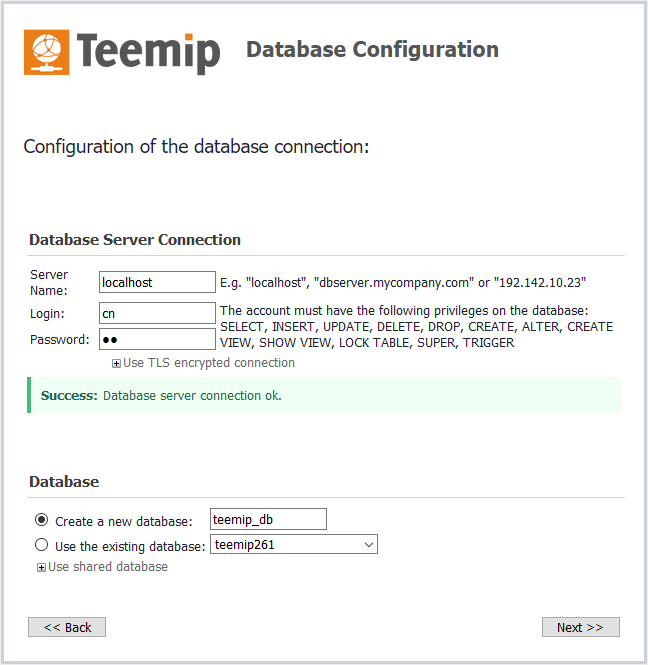This screenshot has width=648, height=665.
Task: Select the Create a new database radio button
Action: (41, 520)
